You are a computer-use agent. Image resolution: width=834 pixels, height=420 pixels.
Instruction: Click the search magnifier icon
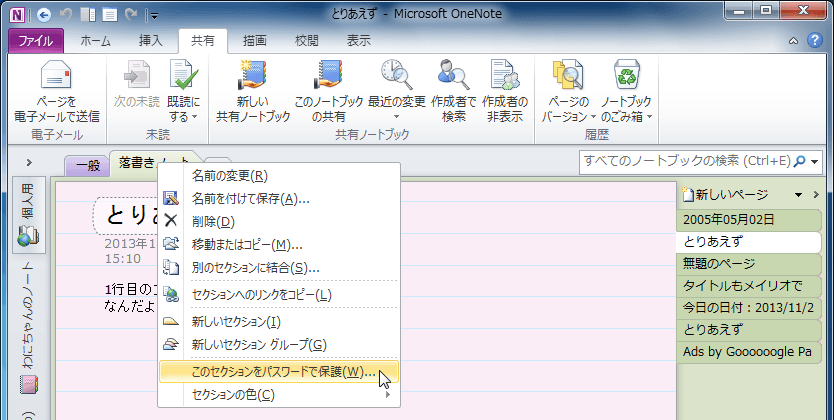tap(799, 161)
